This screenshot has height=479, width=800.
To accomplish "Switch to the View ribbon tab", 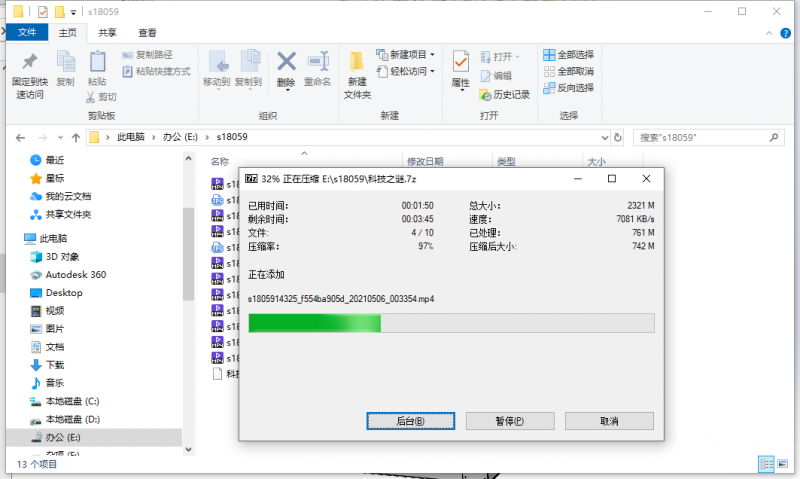I will [147, 33].
